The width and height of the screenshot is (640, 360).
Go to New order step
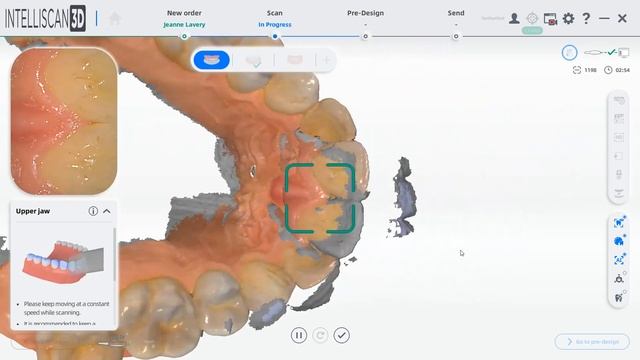[x=184, y=13]
